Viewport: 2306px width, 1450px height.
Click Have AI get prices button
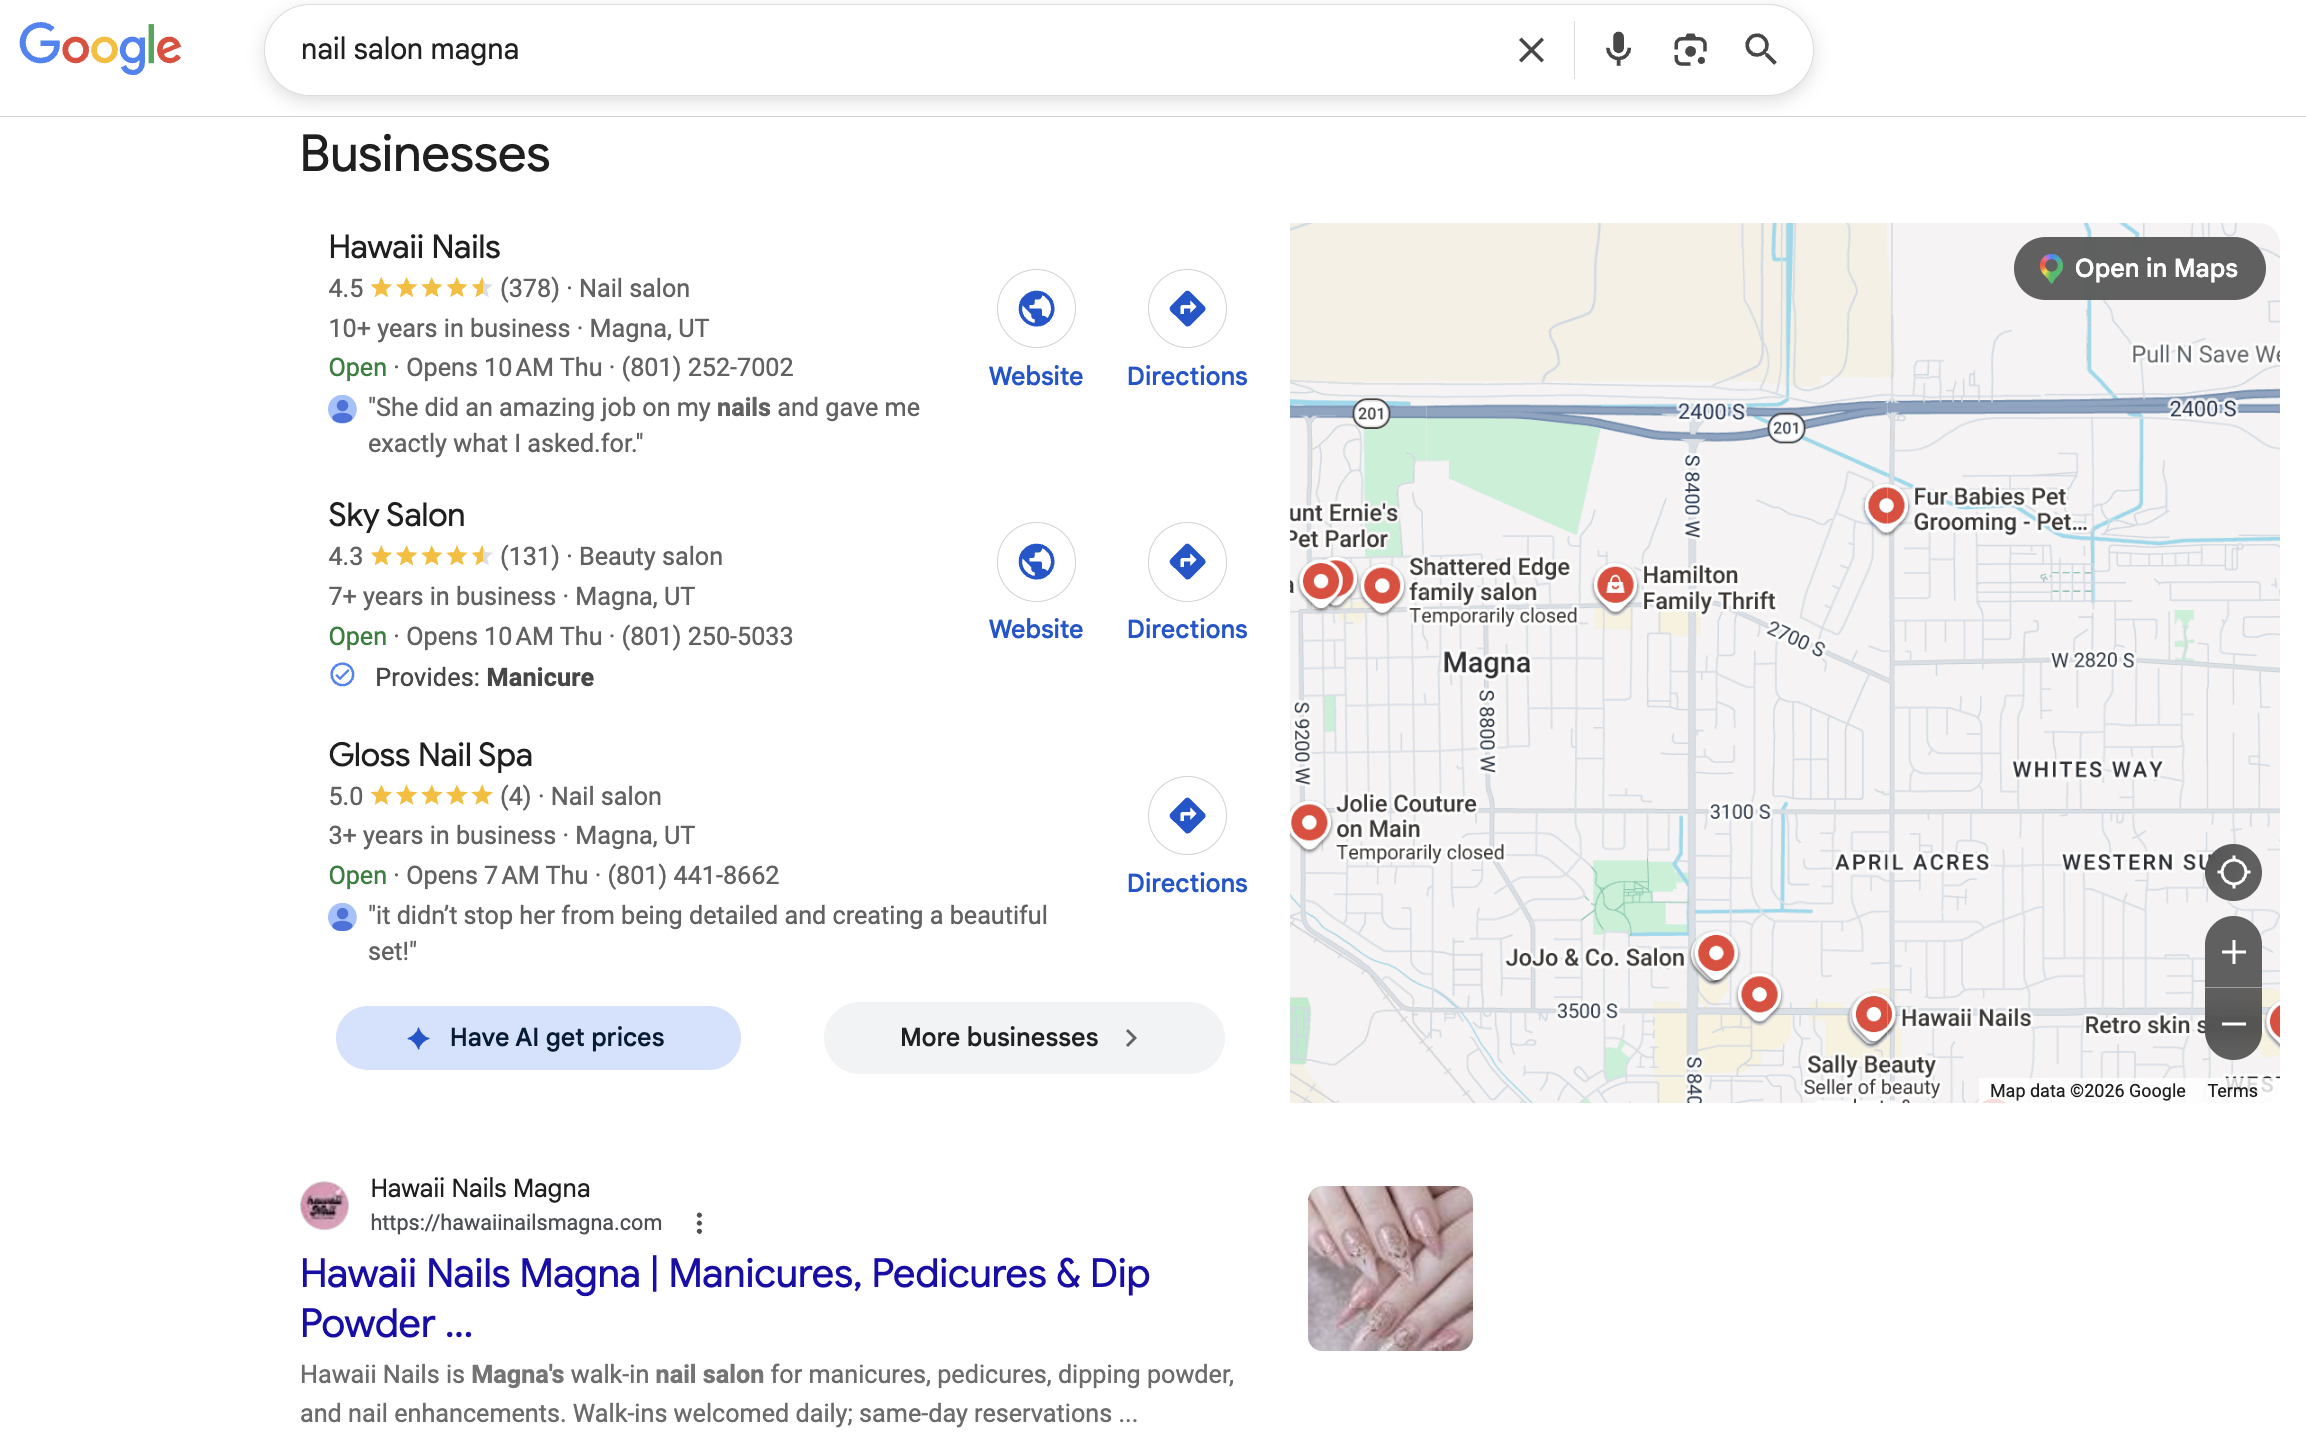click(538, 1037)
